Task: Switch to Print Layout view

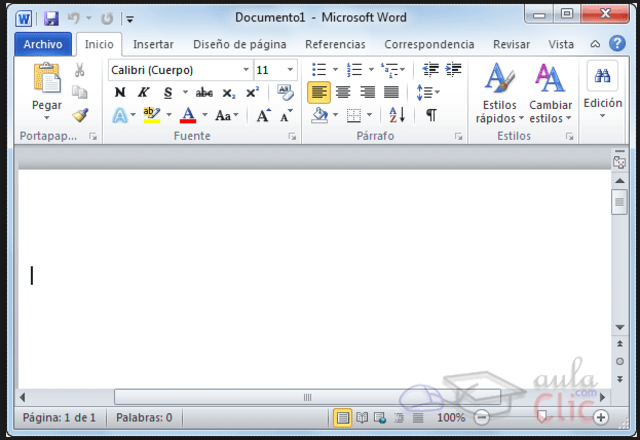Action: [342, 418]
